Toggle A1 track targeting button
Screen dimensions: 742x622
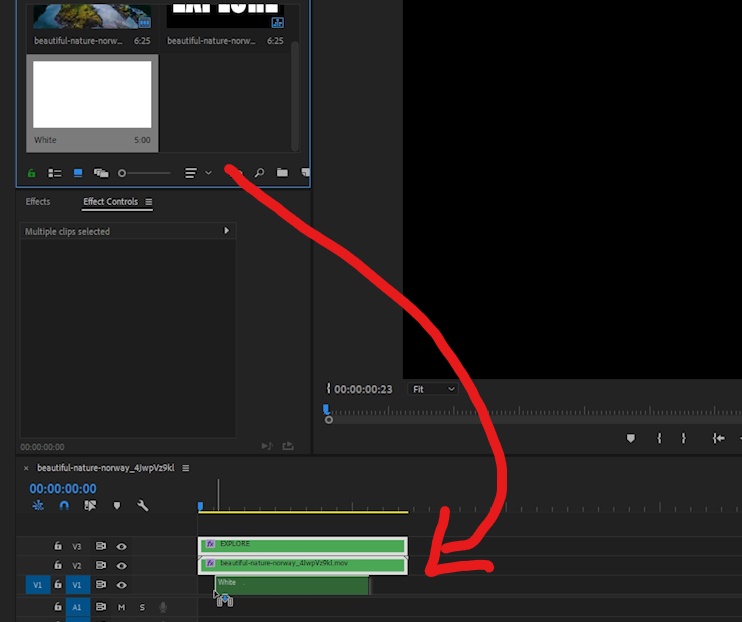78,607
